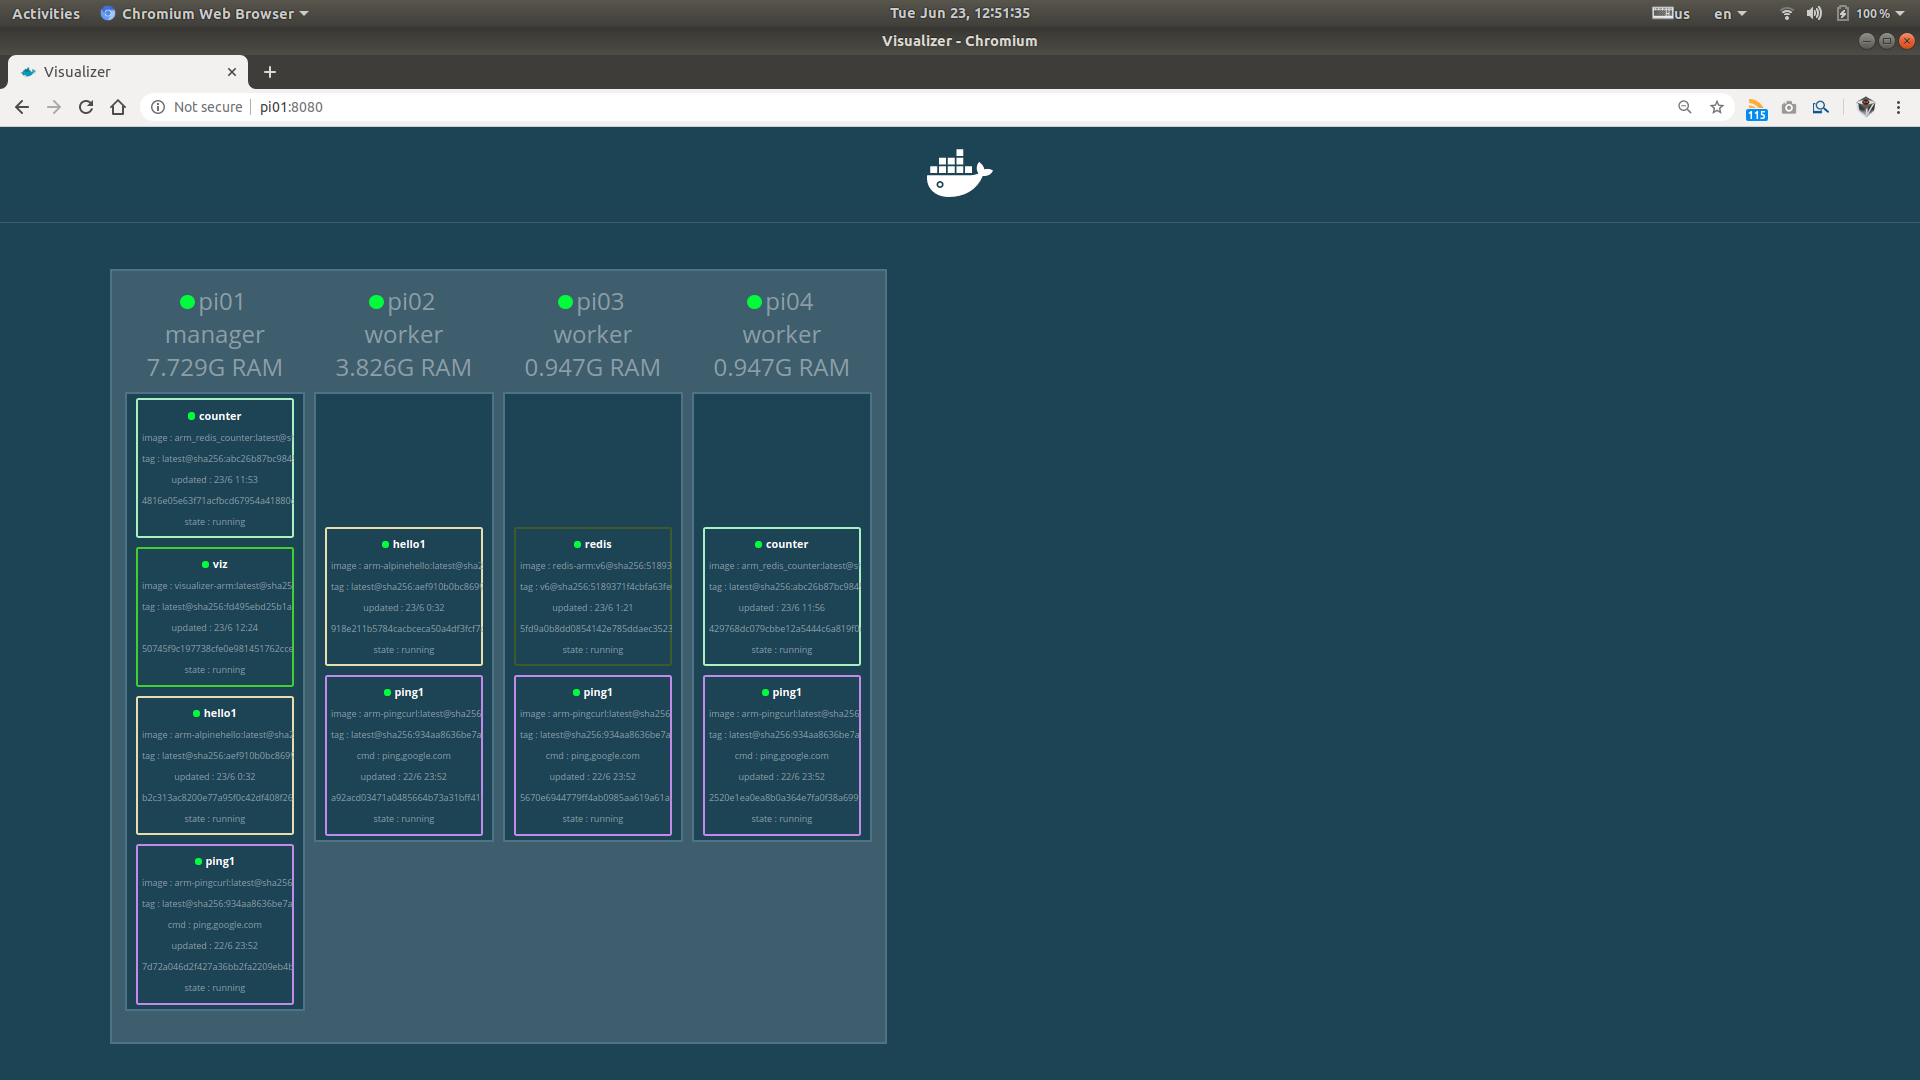Viewport: 1920px width, 1080px height.
Task: Click the RSS feed extension icon
Action: (1756, 108)
